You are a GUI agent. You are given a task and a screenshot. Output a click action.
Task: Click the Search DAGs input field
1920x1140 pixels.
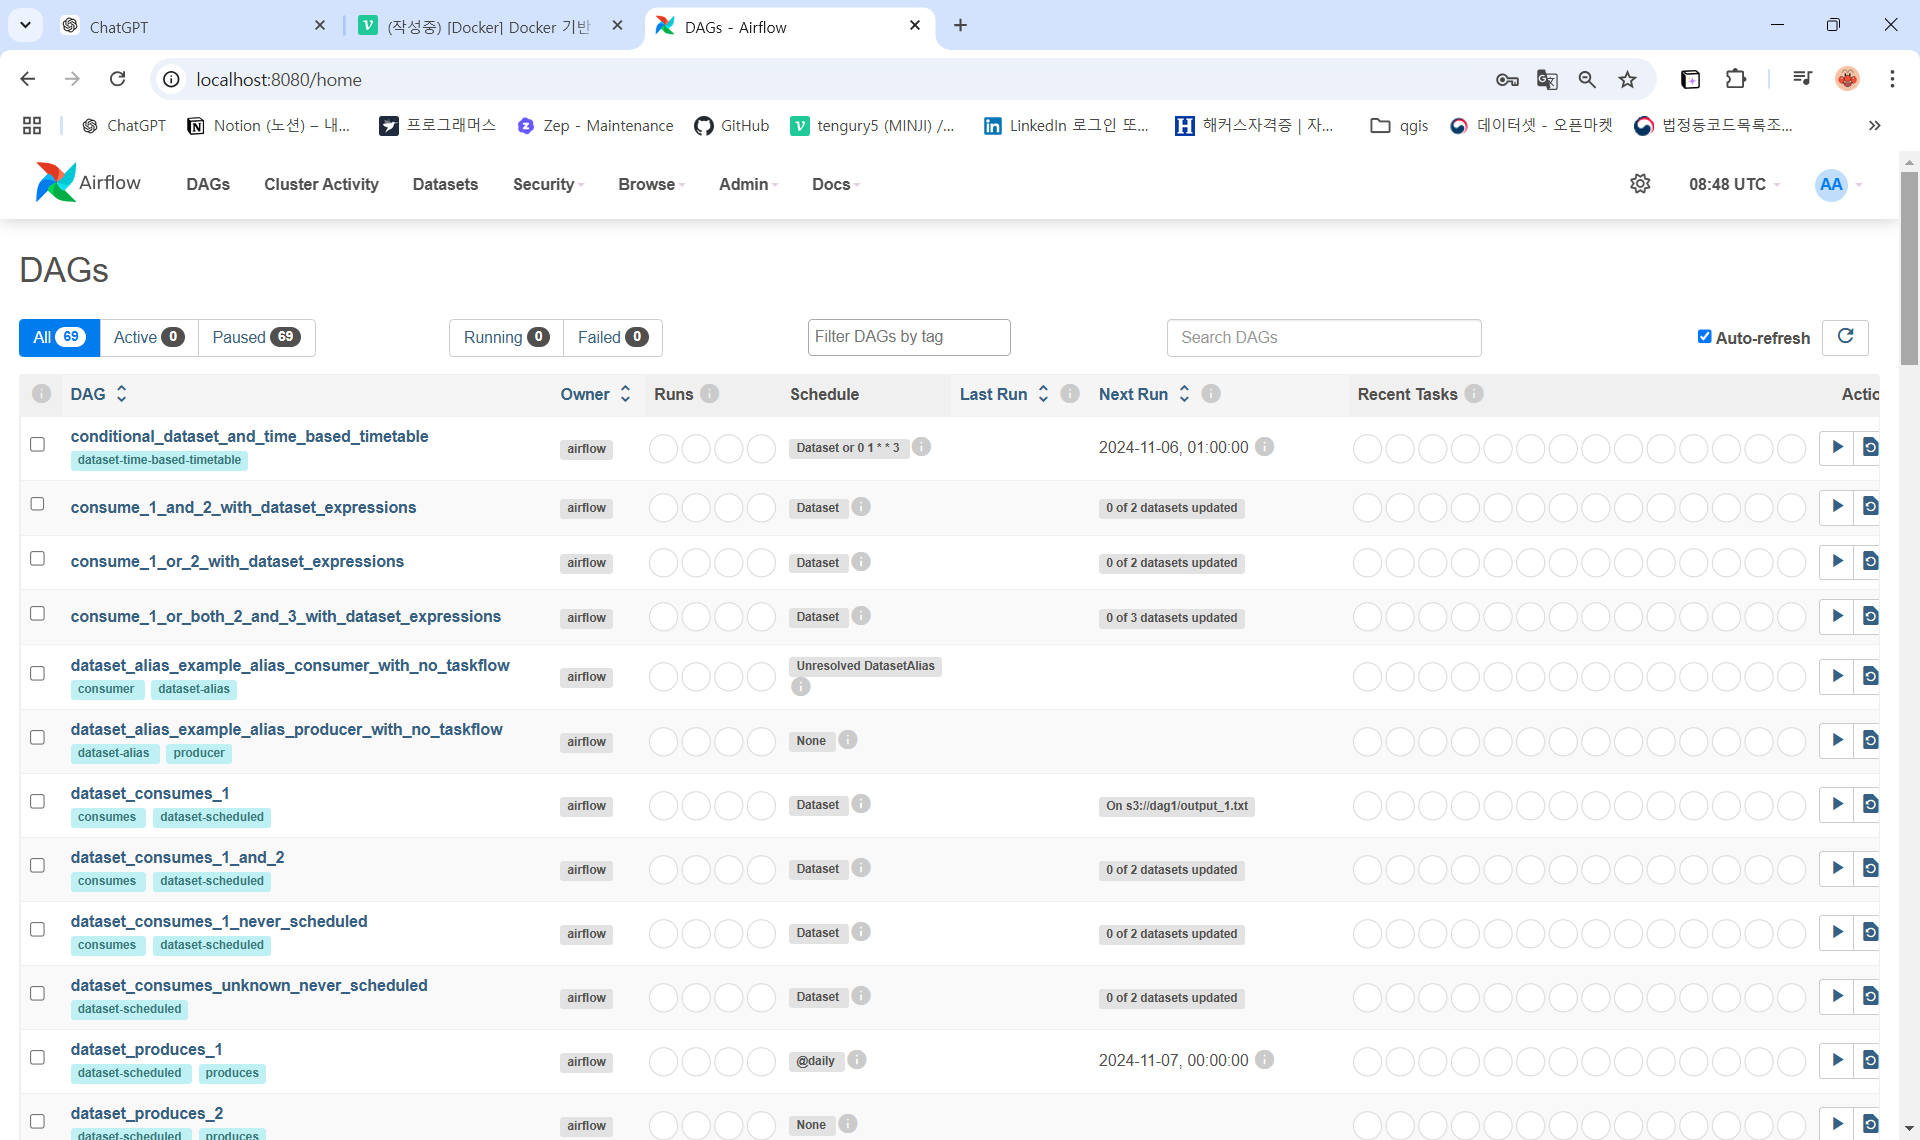click(1323, 338)
